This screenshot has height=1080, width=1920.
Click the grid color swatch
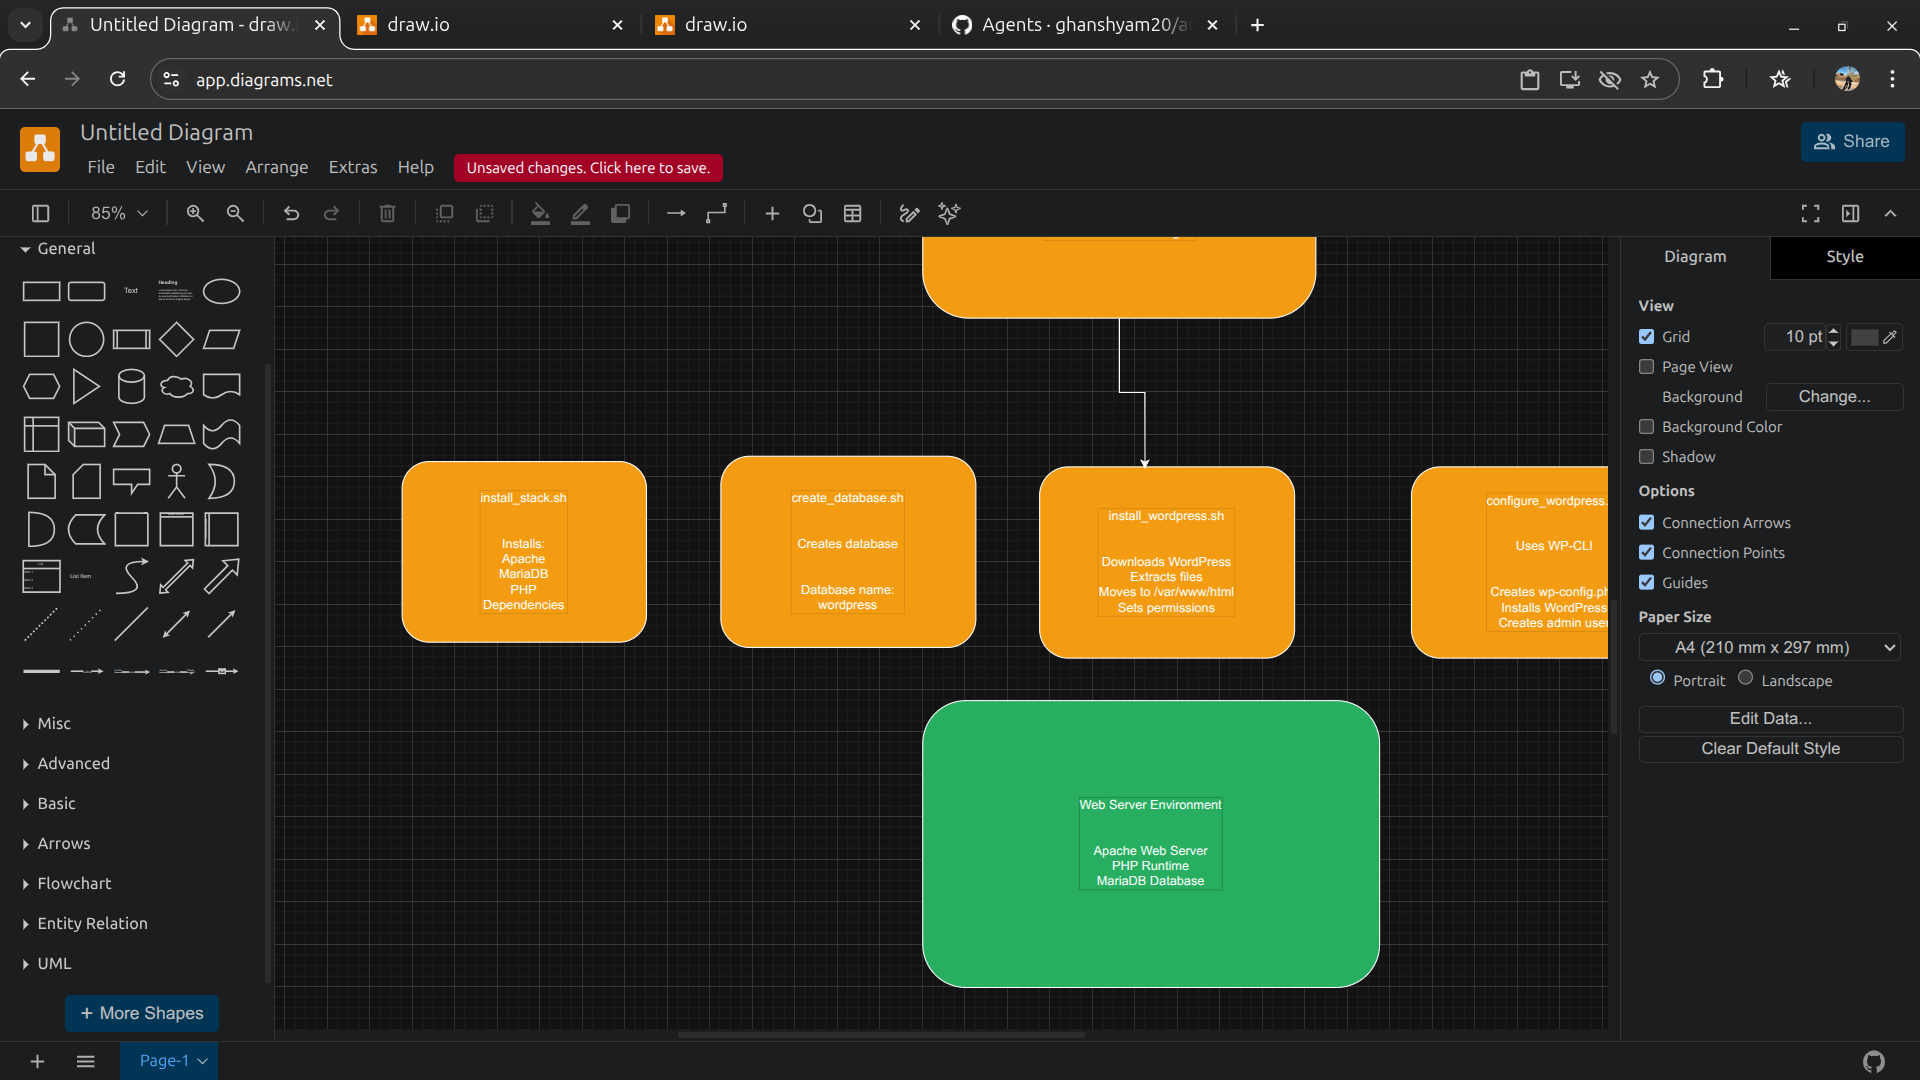[x=1864, y=337]
